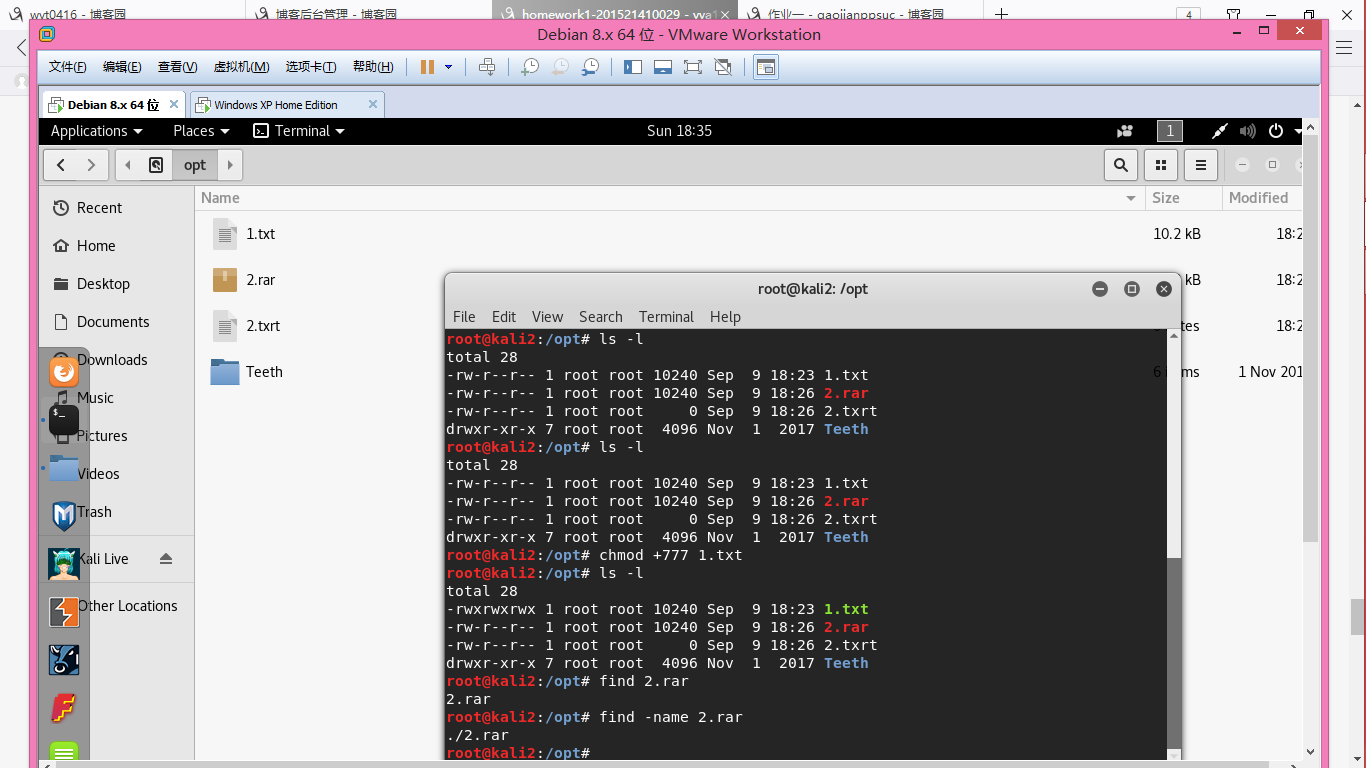Click Send Ctrl+Alt+Del icon in VMware toolbar
Screen dimensions: 1366x768
pyautogui.click(x=487, y=67)
